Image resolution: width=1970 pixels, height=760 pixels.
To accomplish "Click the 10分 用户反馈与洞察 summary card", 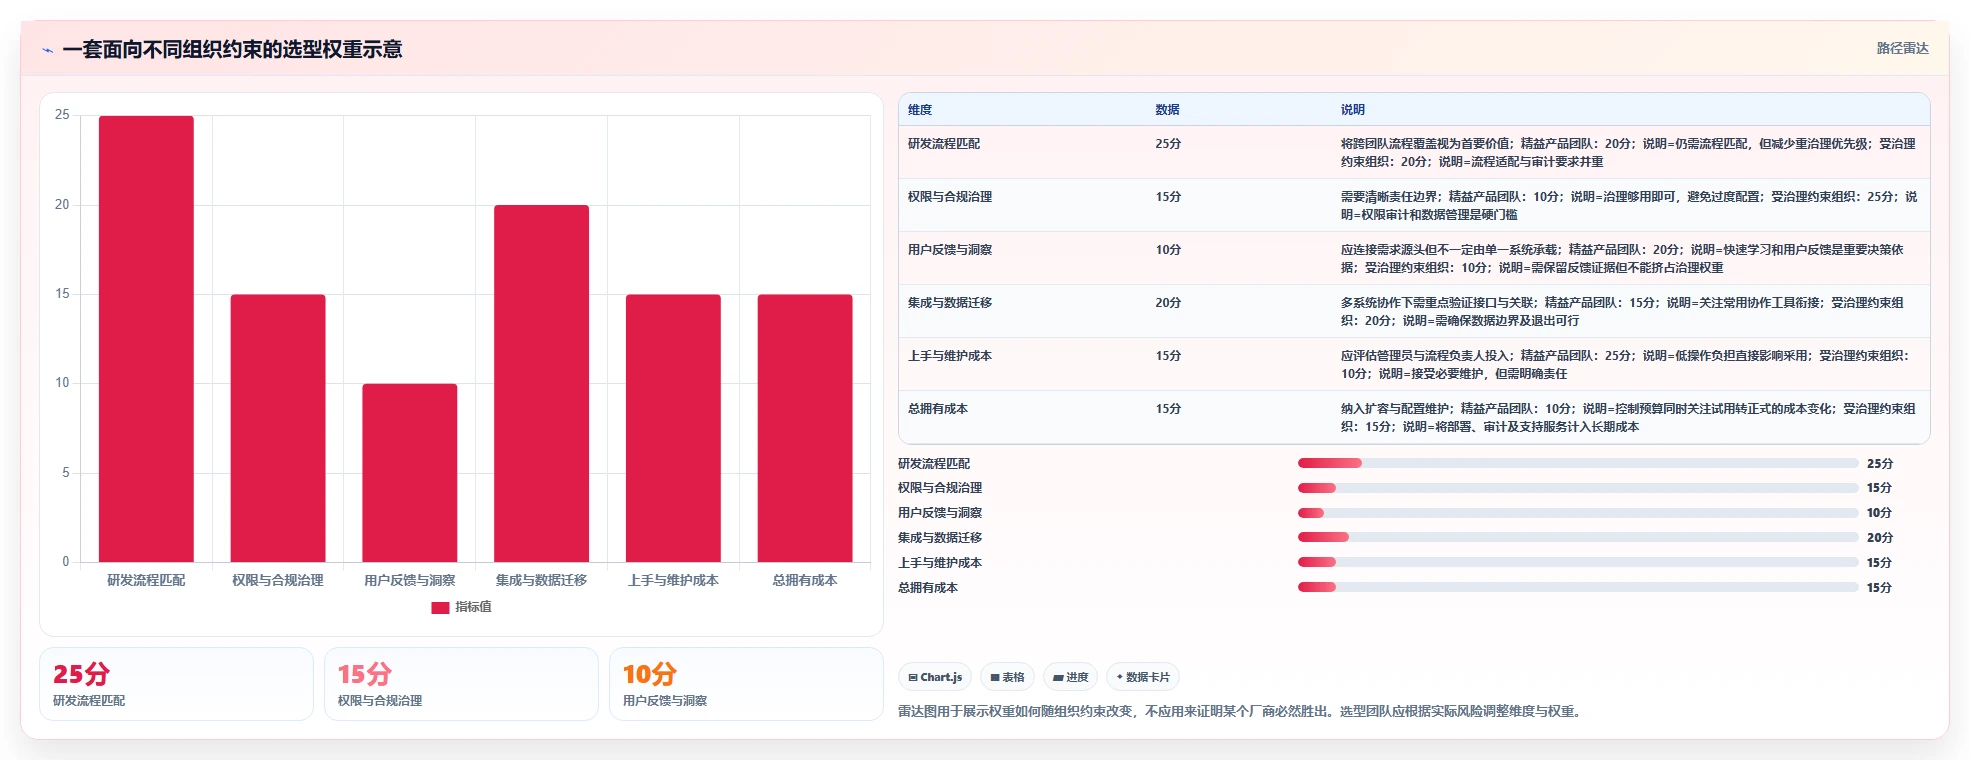I will click(746, 684).
